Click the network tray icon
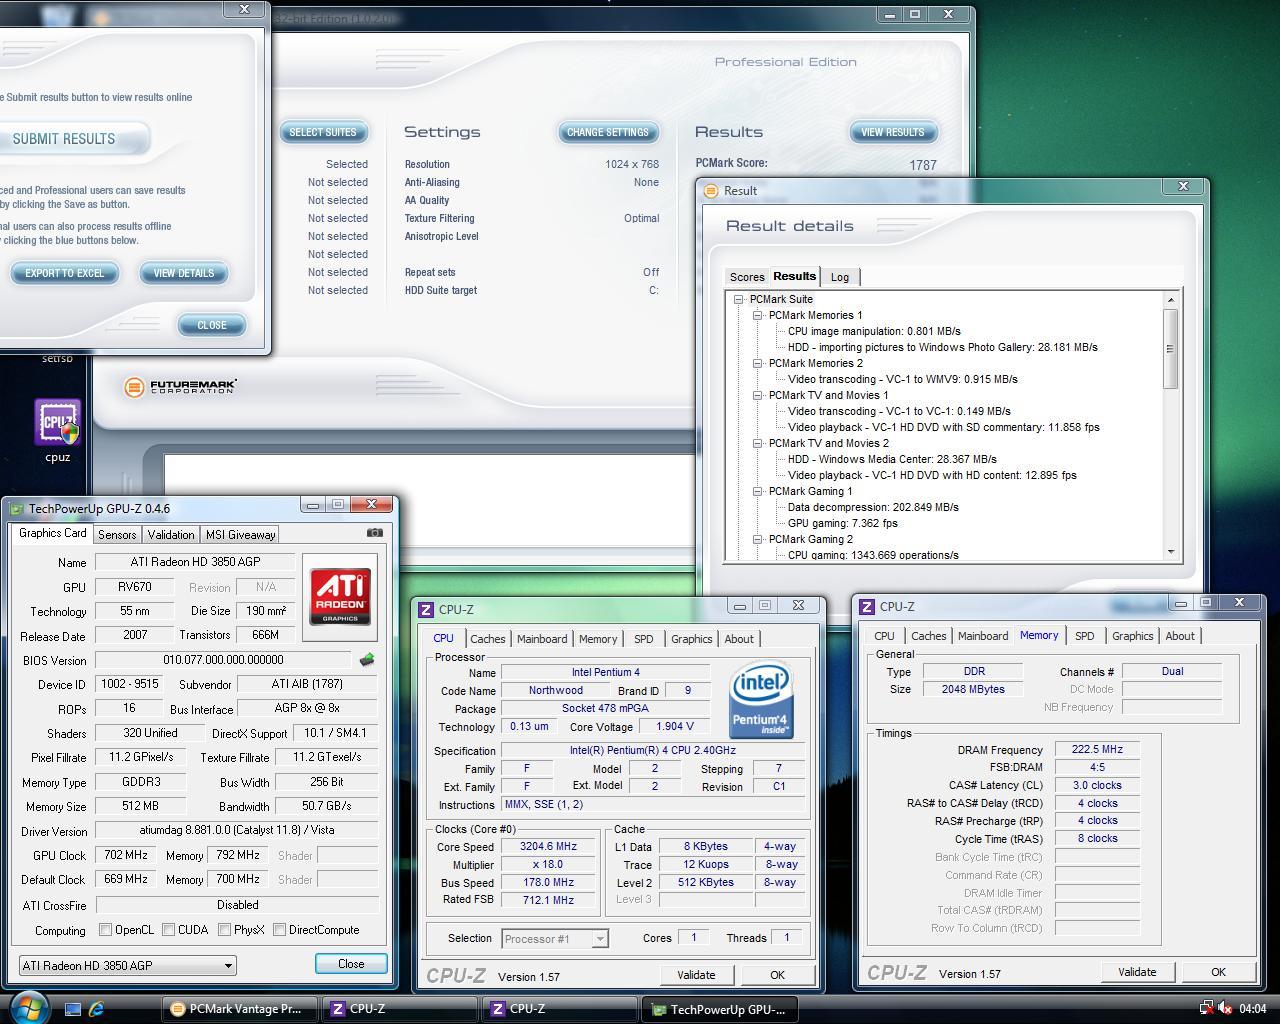 coord(1206,1008)
